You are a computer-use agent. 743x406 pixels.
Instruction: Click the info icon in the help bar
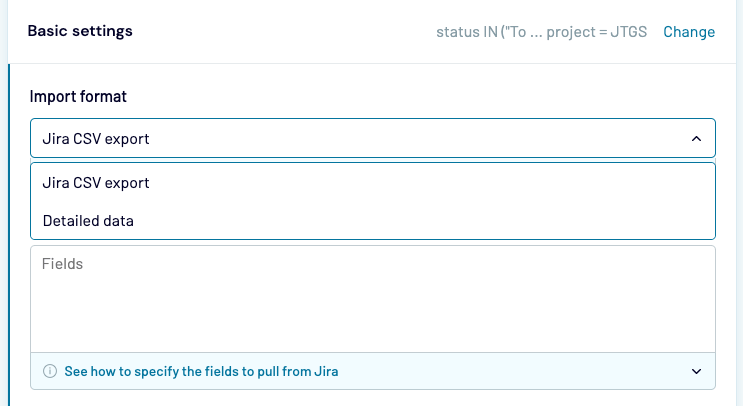pyautogui.click(x=49, y=372)
